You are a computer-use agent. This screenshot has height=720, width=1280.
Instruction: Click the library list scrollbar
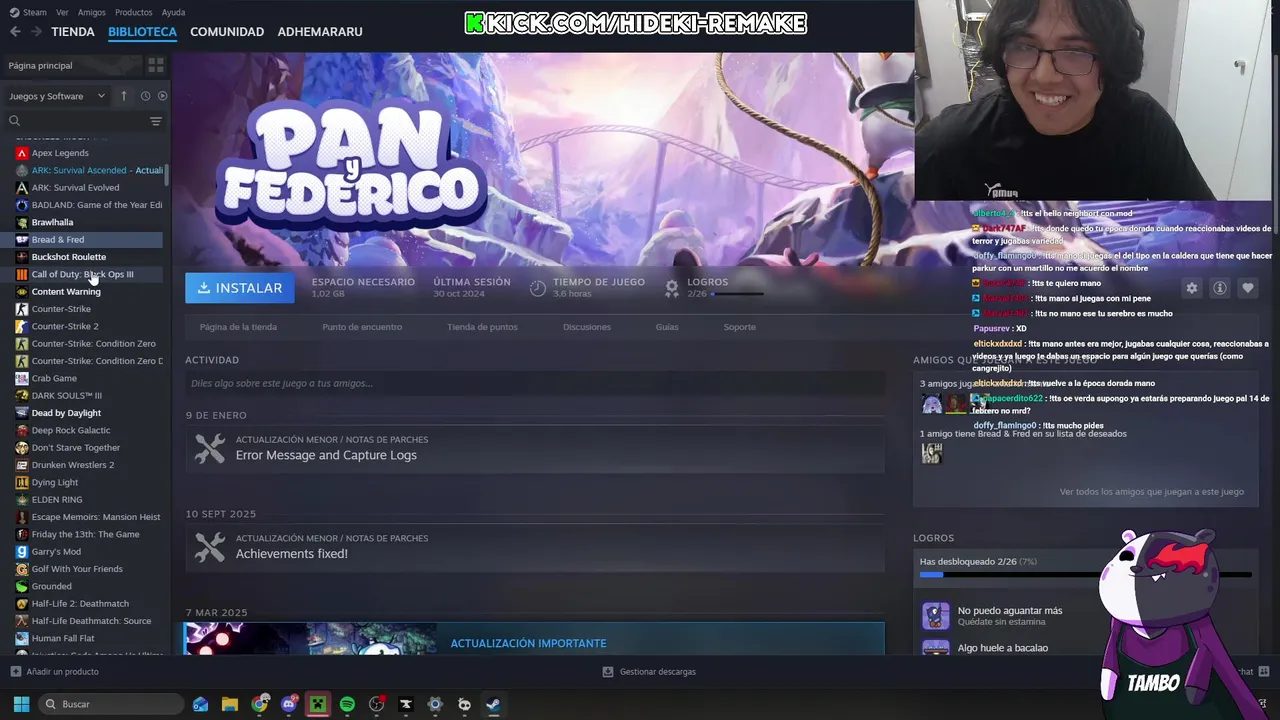tap(167, 175)
